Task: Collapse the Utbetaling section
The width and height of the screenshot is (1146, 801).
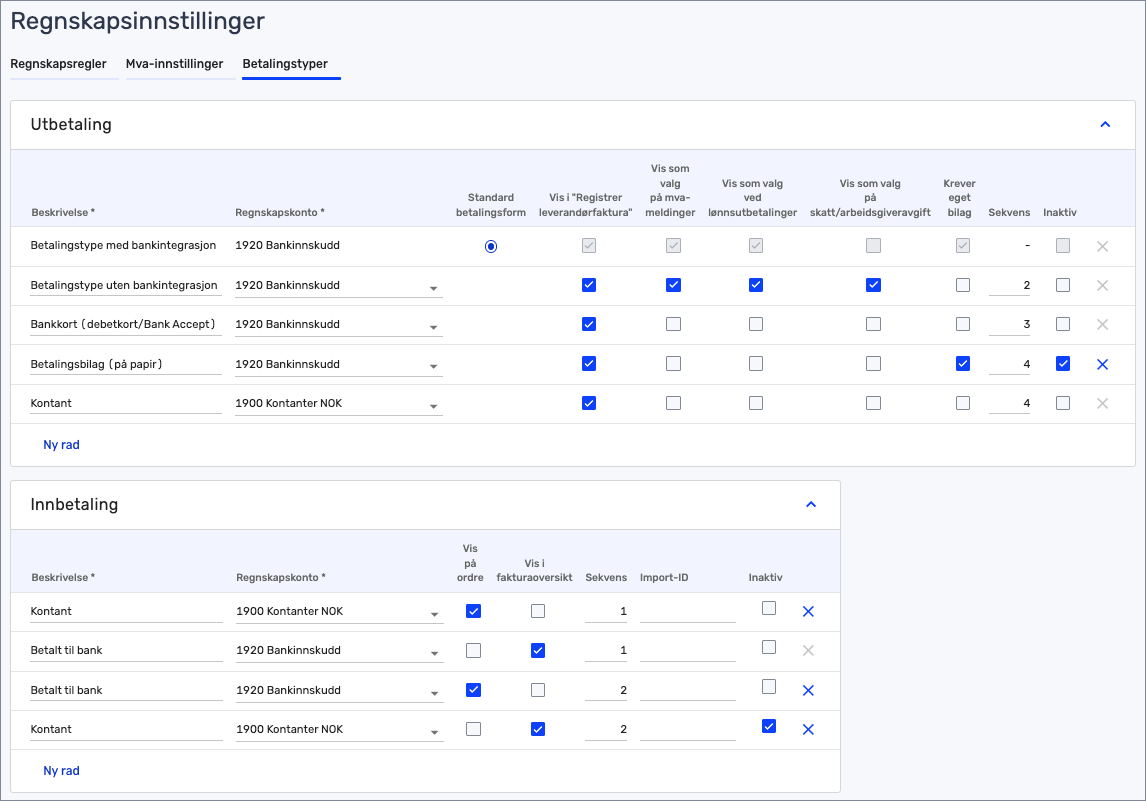Action: click(x=1105, y=124)
